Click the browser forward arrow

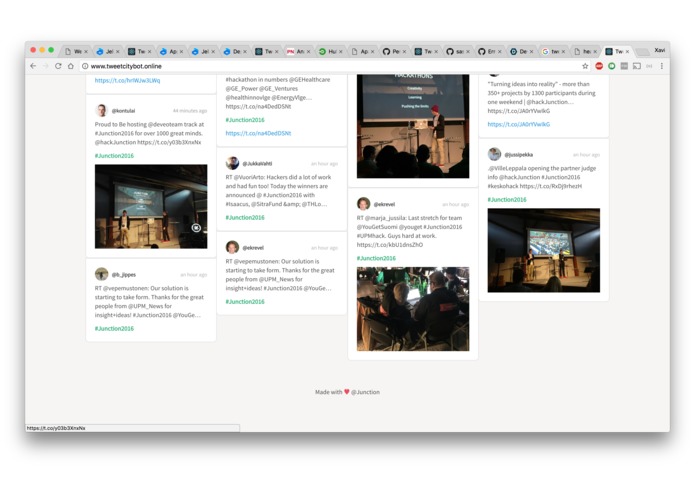pyautogui.click(x=46, y=66)
